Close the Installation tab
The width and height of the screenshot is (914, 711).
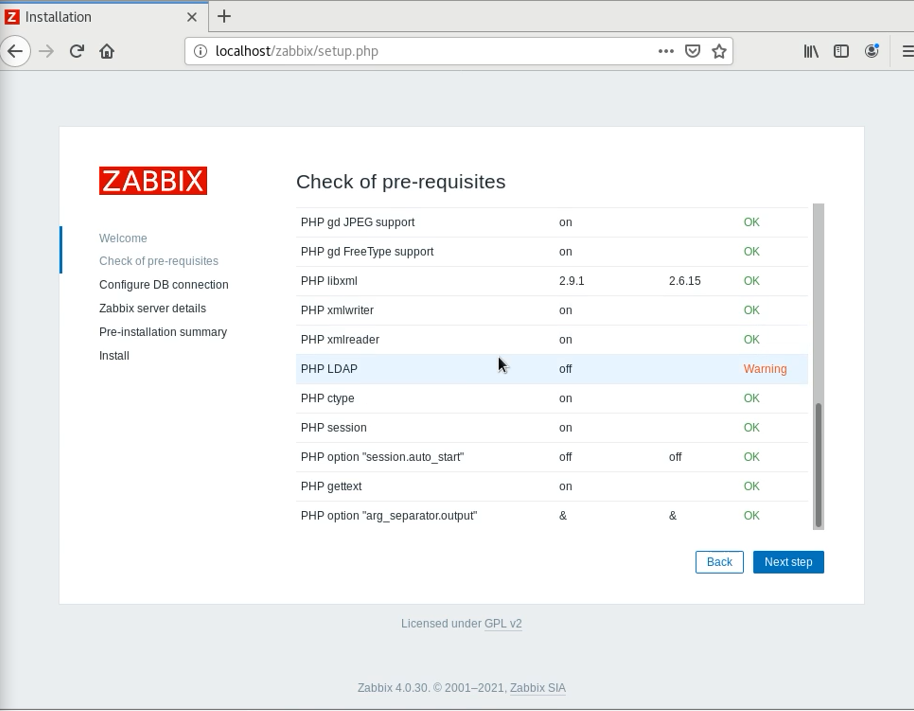(x=192, y=17)
